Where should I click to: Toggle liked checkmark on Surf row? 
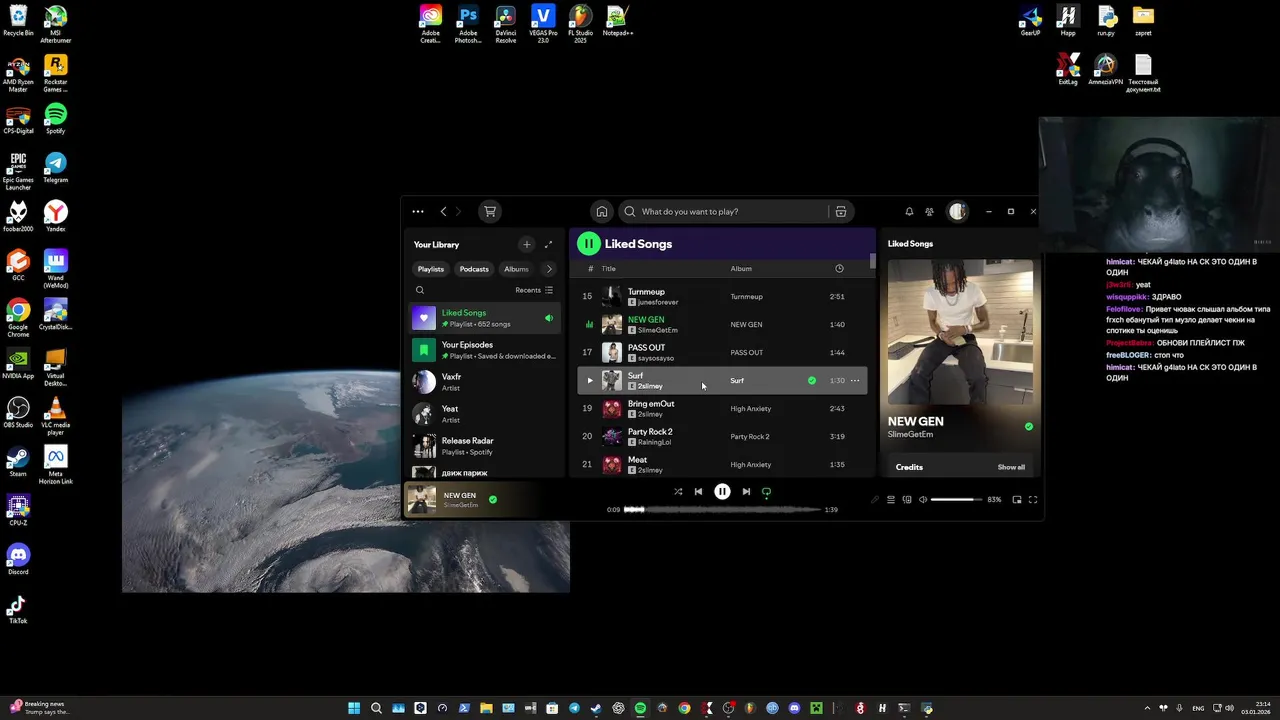coord(812,380)
